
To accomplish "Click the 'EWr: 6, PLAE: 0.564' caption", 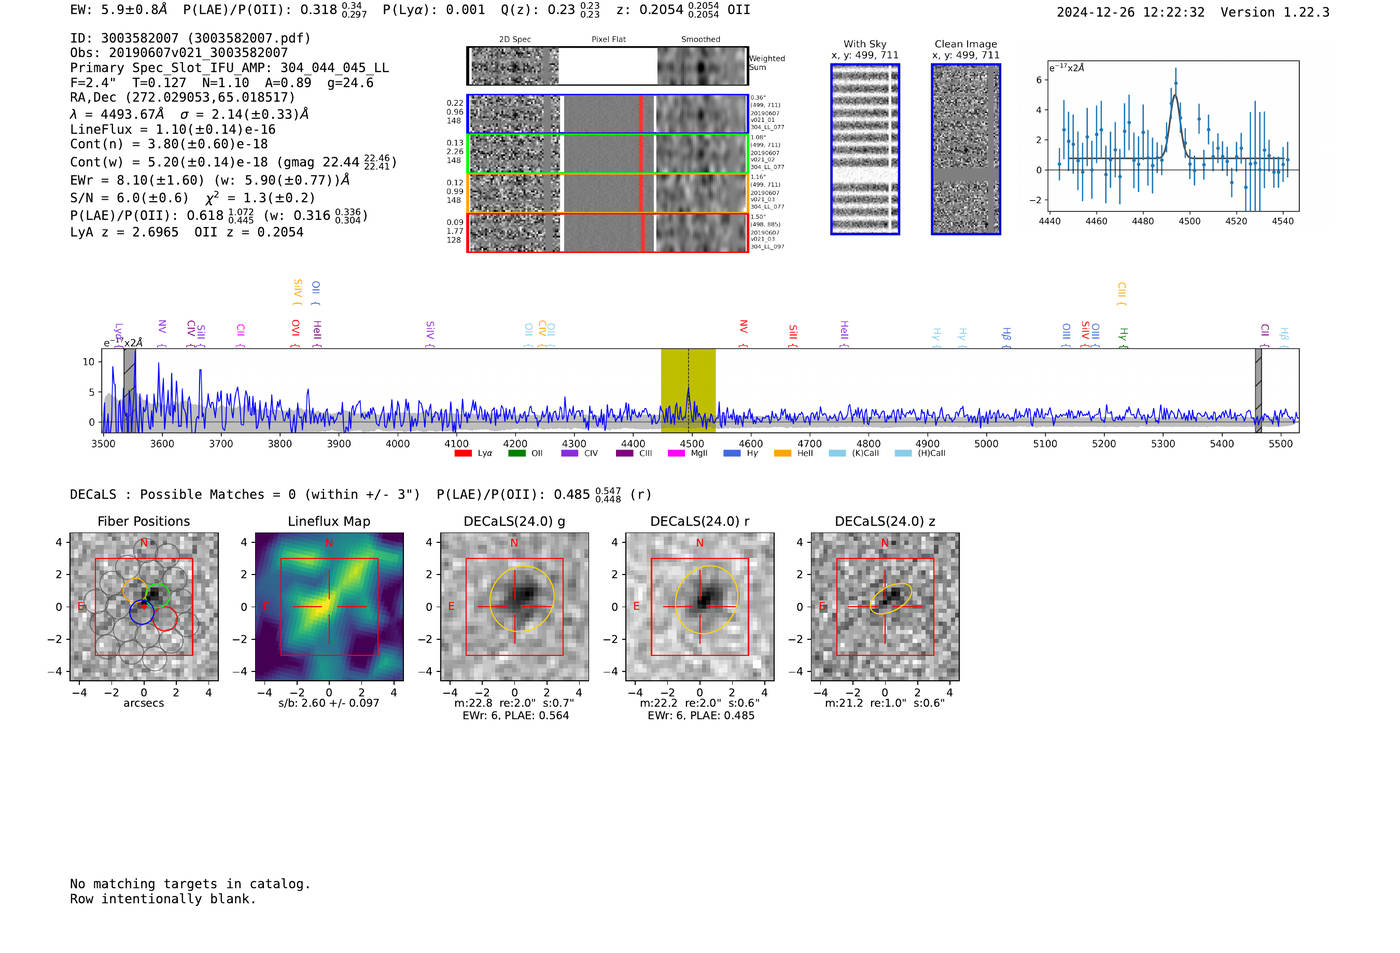I will (x=515, y=716).
